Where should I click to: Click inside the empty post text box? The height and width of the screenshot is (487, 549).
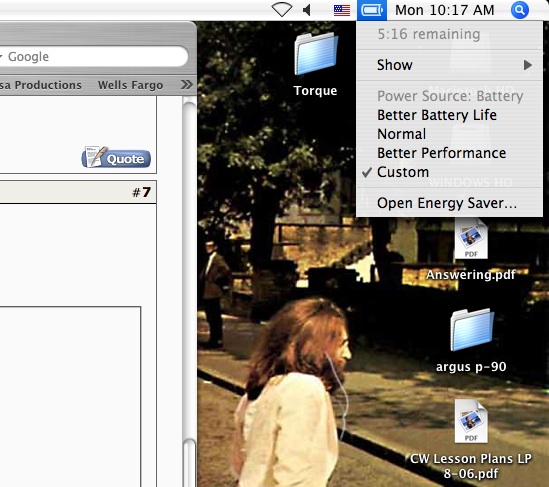pos(70,396)
